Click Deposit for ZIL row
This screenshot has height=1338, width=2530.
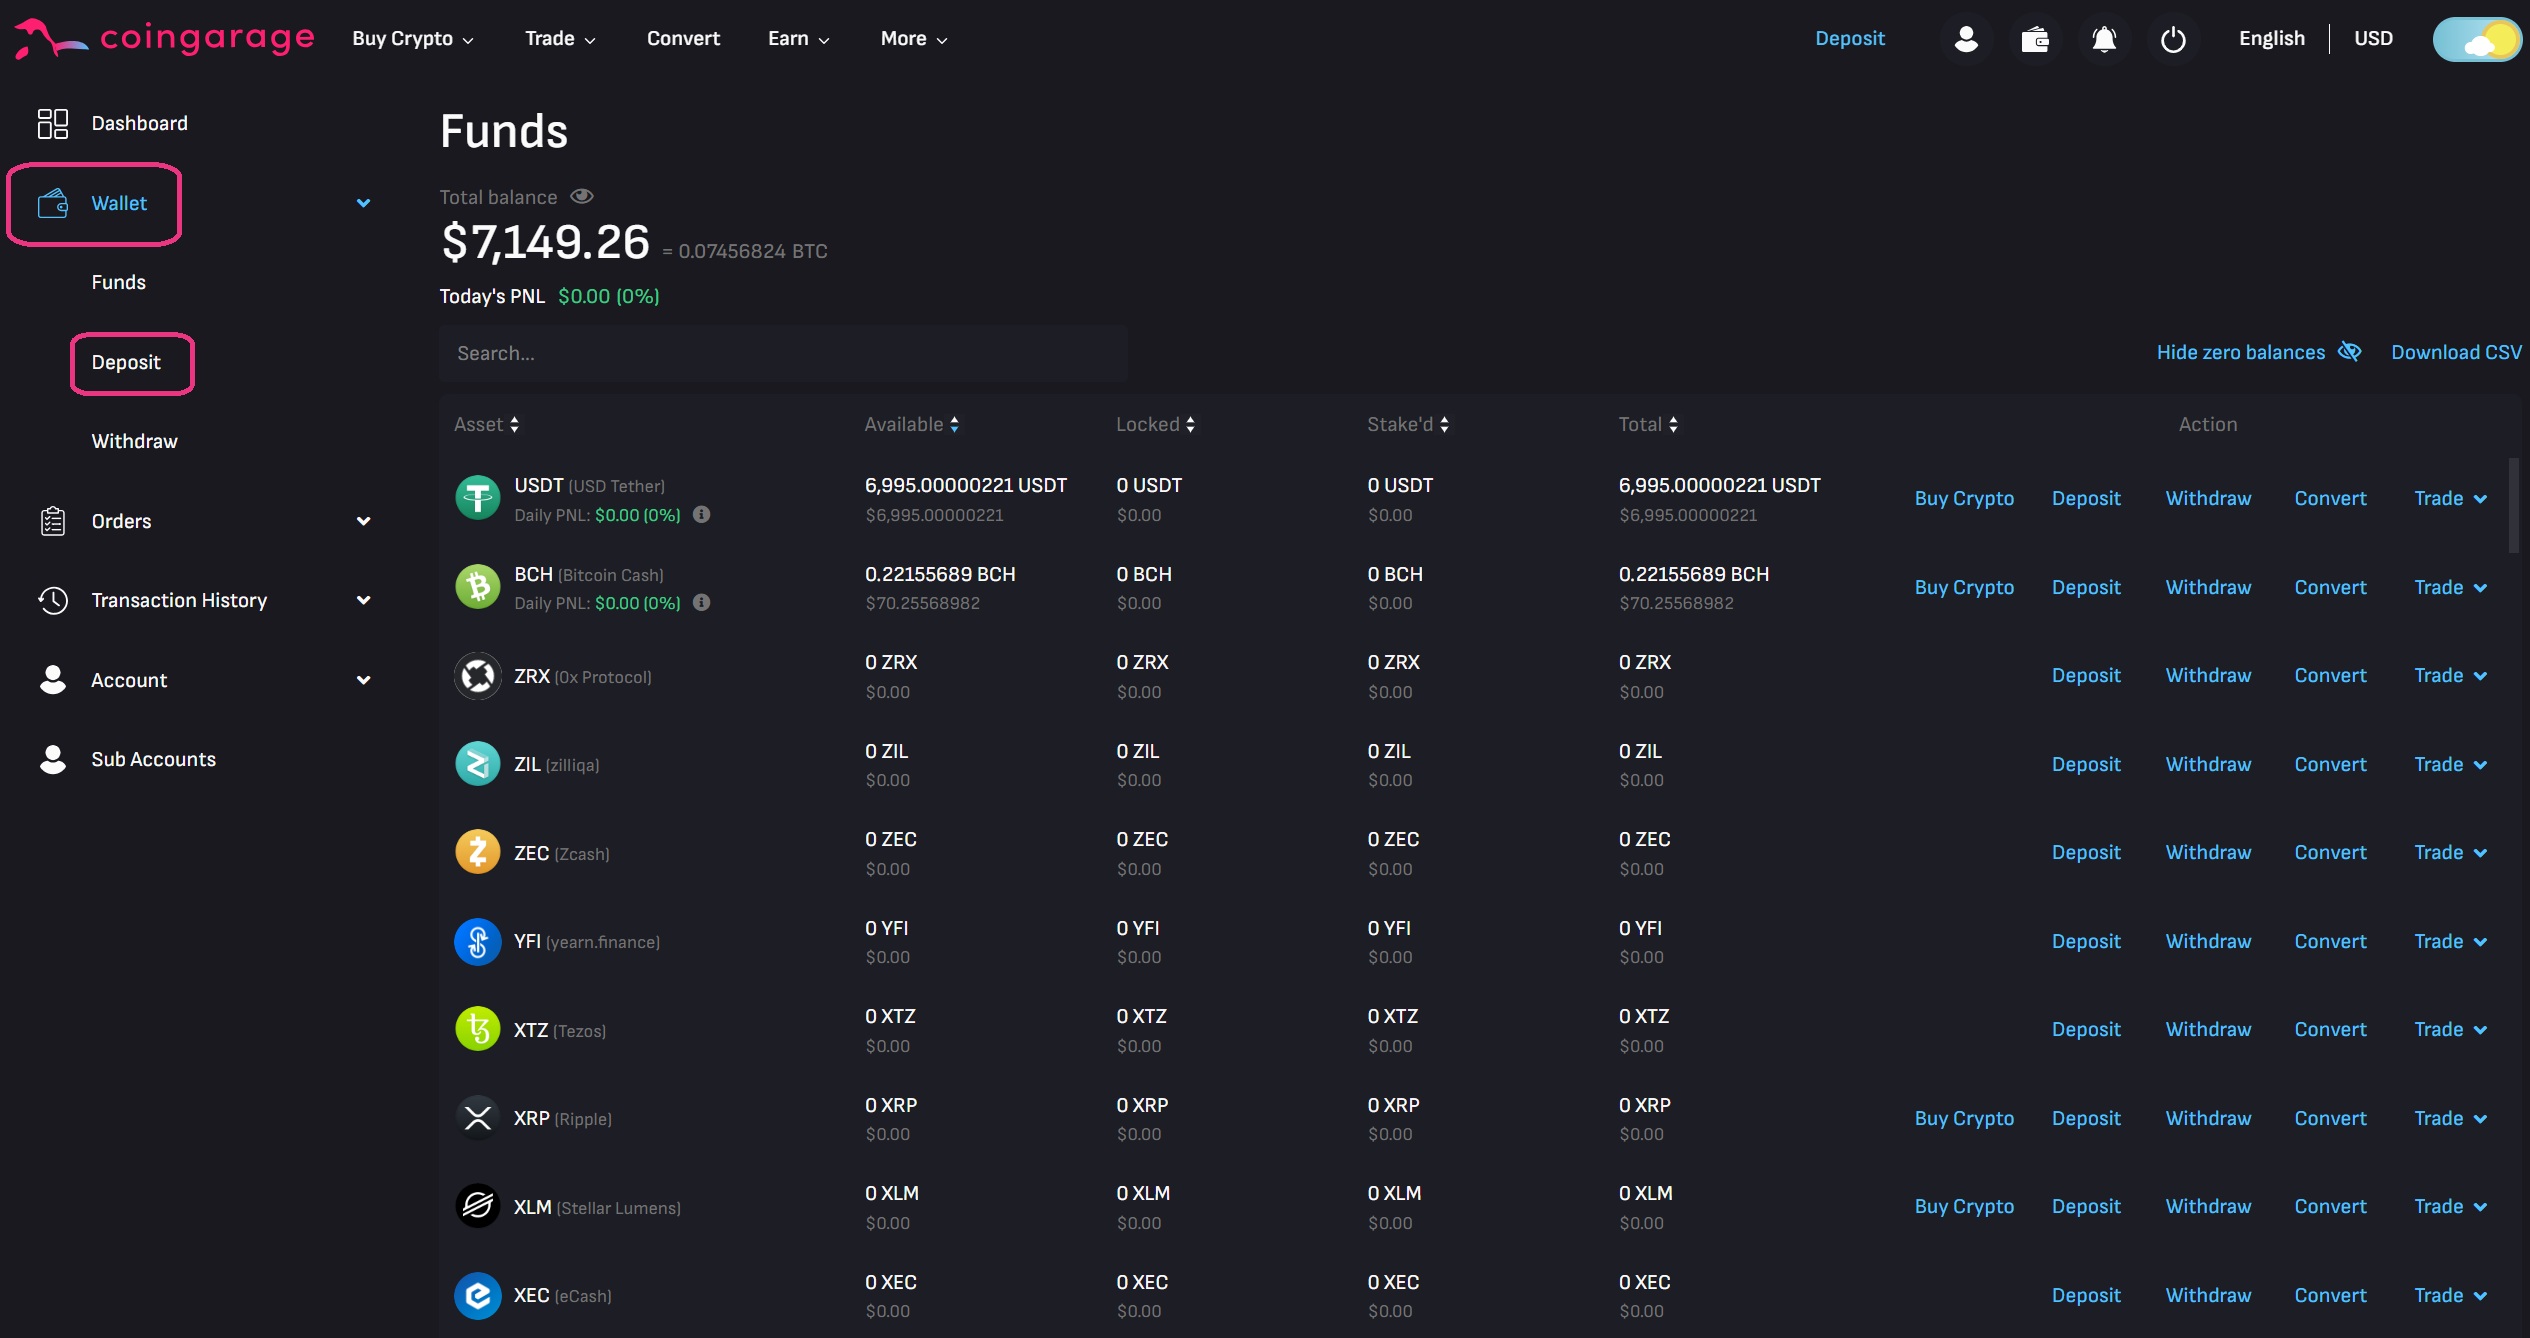(x=2086, y=764)
